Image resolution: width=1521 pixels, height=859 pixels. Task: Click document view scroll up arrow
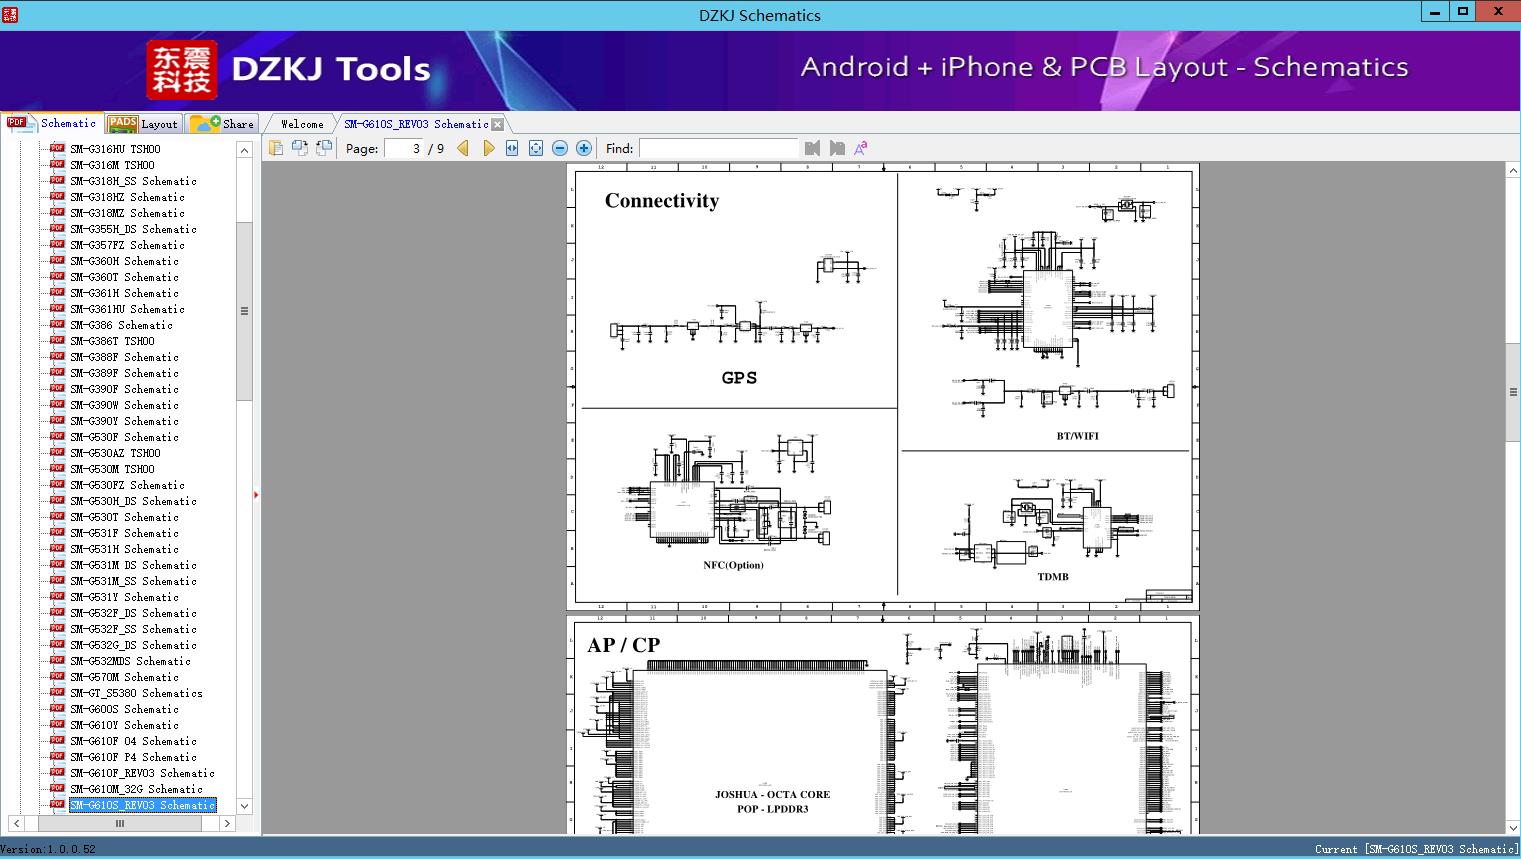click(x=1513, y=171)
